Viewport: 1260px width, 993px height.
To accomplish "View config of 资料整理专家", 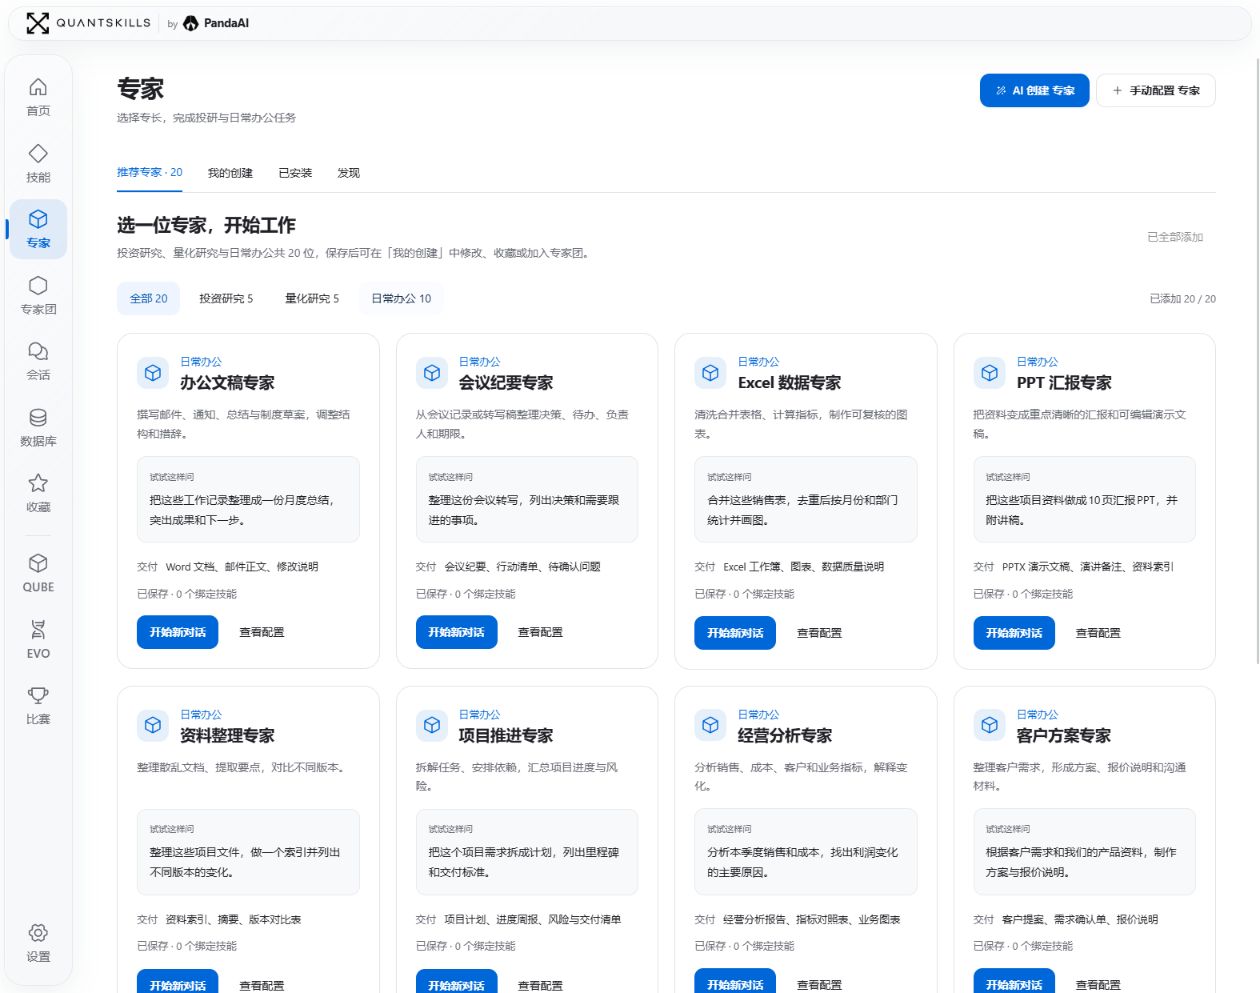I will coord(262,985).
